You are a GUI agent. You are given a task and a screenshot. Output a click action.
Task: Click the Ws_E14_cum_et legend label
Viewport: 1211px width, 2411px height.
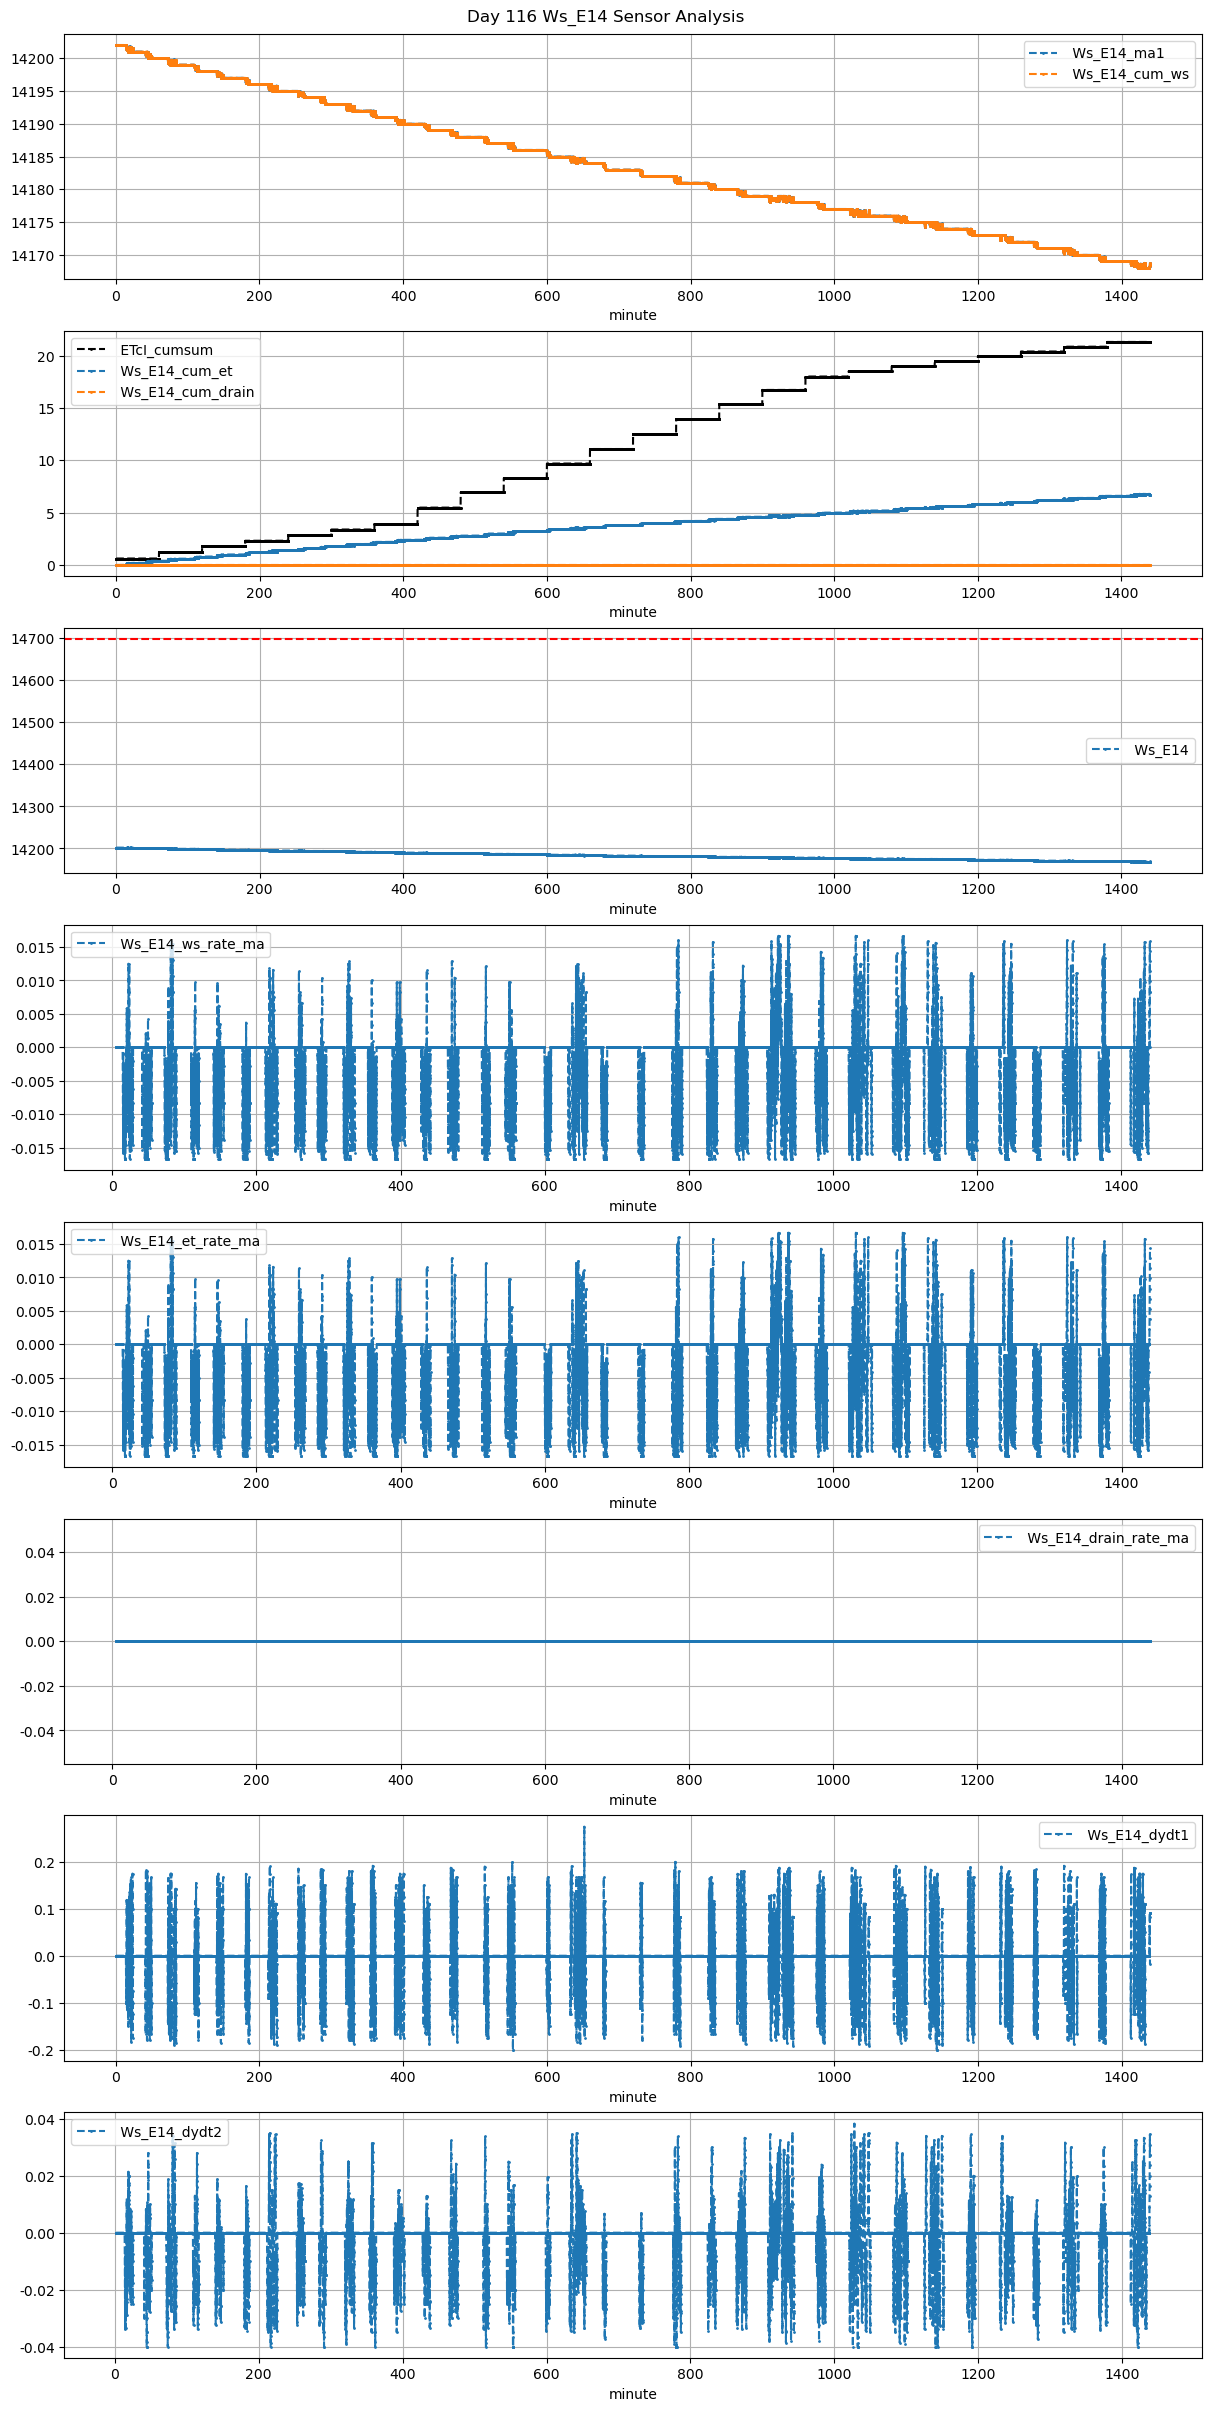tap(176, 371)
